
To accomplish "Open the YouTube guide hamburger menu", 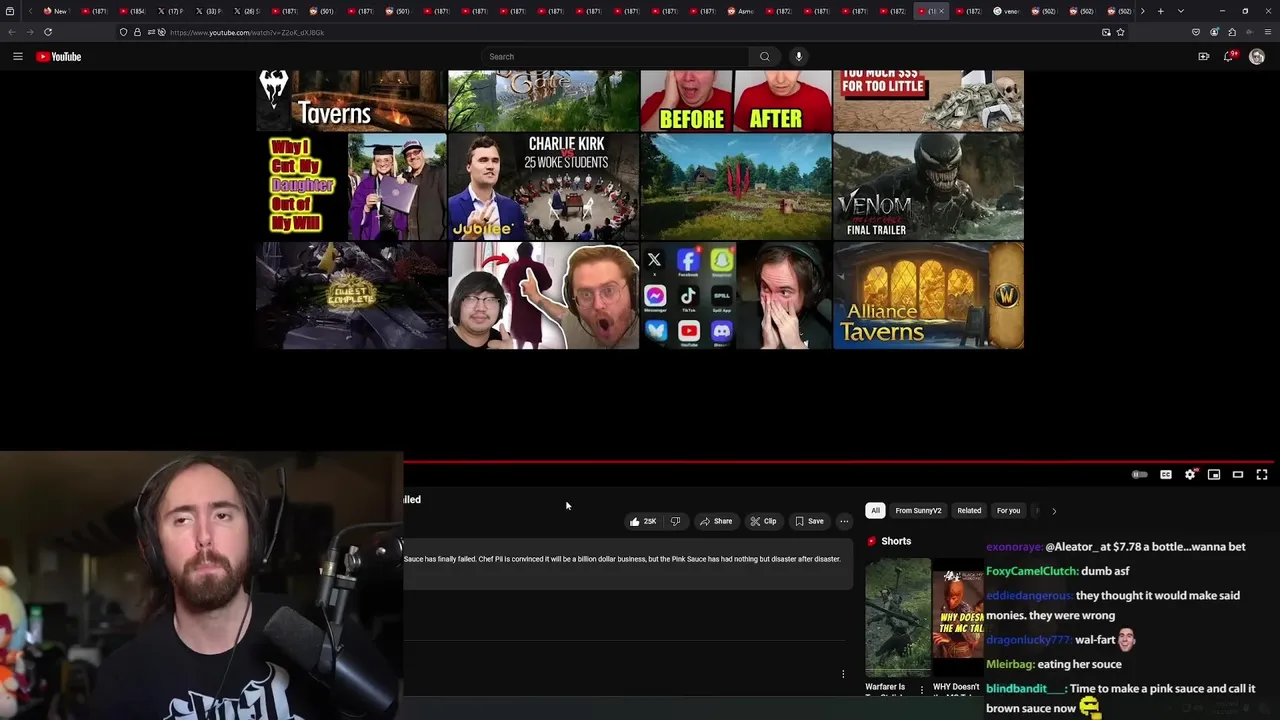I will 17,57.
